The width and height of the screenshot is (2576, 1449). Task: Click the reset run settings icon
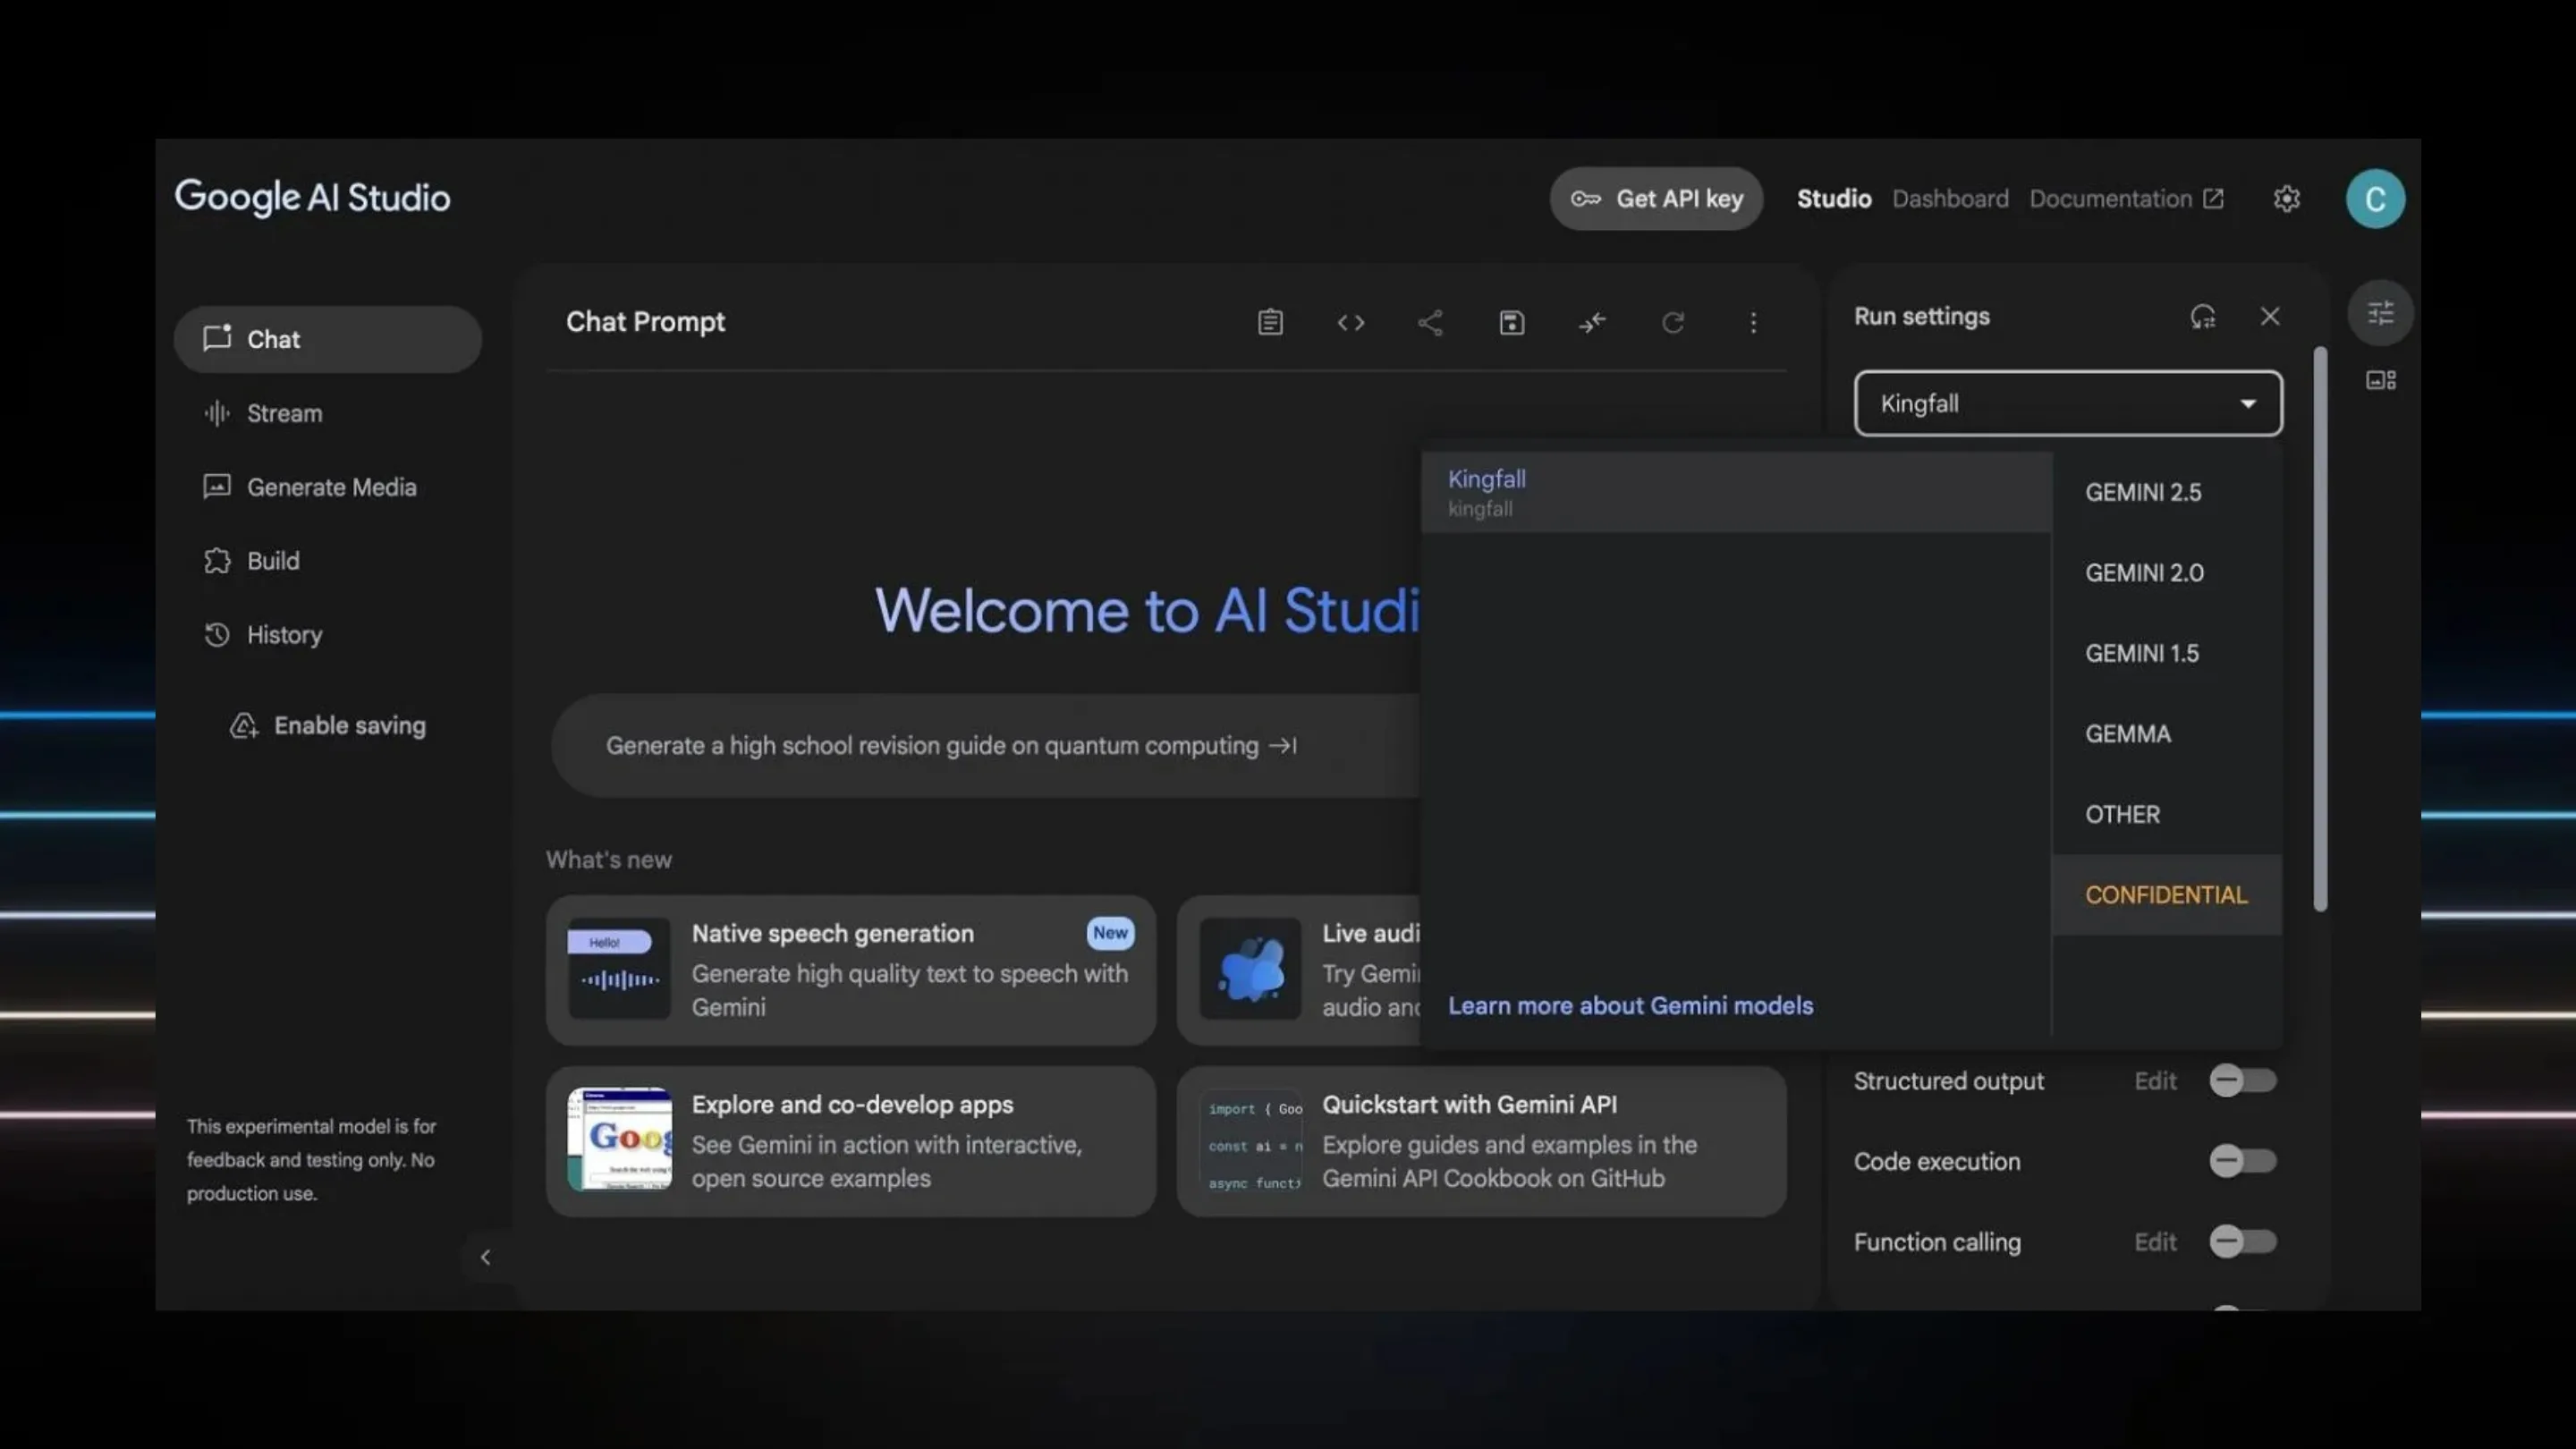[2203, 317]
